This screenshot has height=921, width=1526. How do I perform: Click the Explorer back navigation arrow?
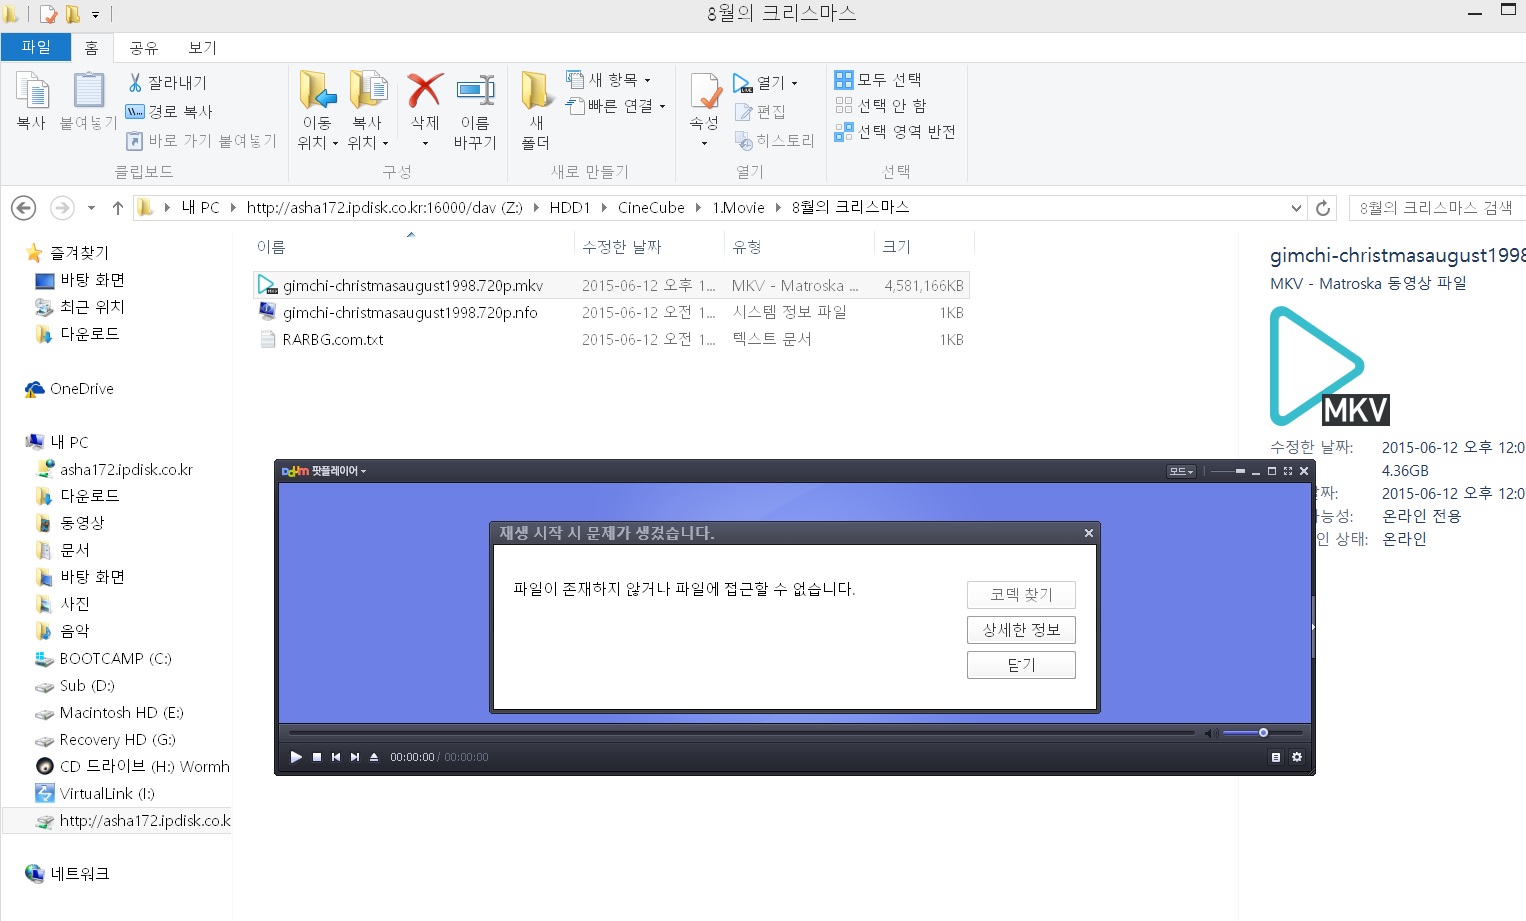(23, 208)
